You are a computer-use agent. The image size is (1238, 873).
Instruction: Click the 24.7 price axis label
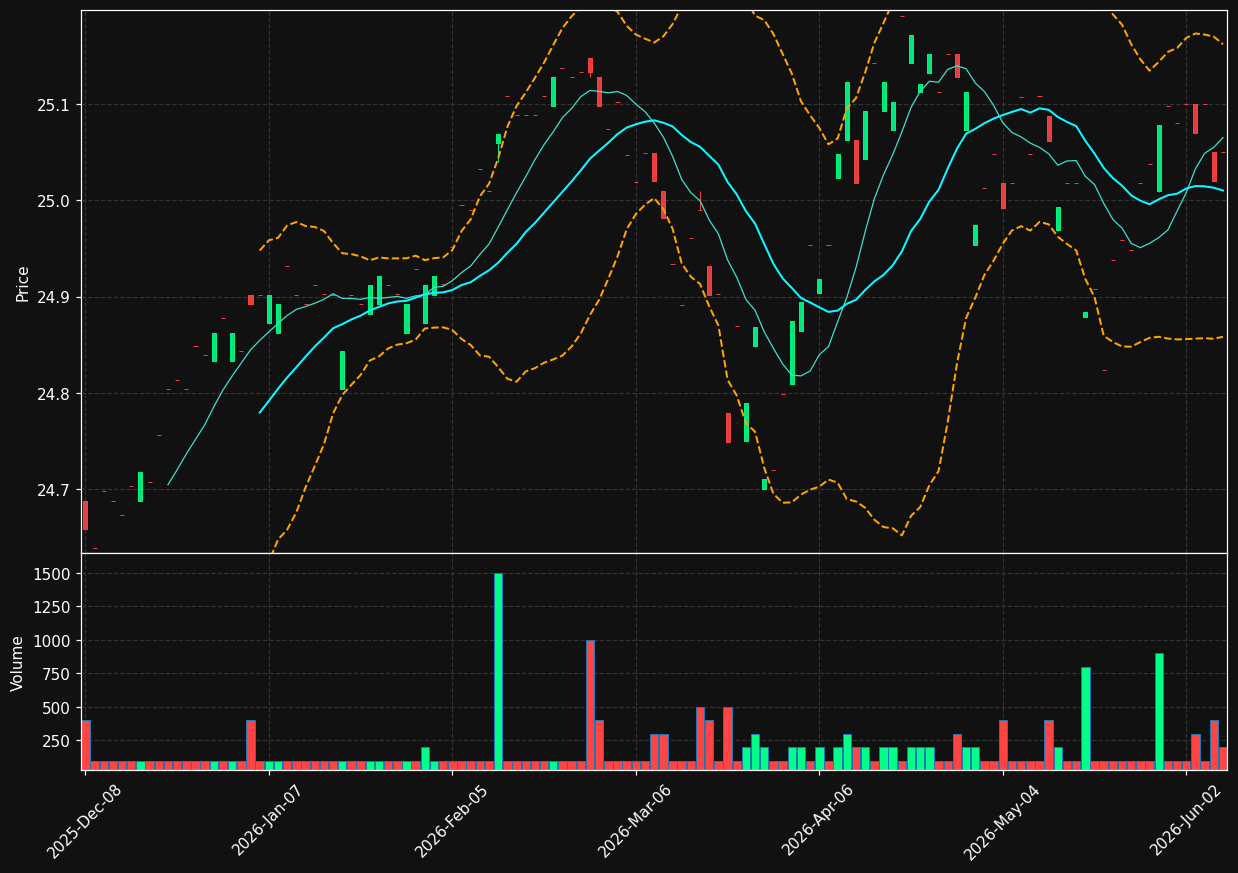[55, 491]
